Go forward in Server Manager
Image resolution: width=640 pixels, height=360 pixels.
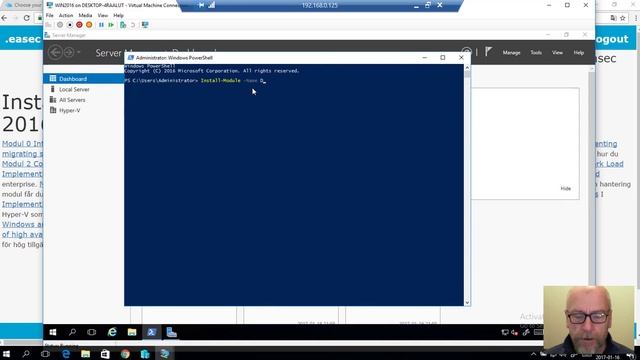[x=69, y=52]
